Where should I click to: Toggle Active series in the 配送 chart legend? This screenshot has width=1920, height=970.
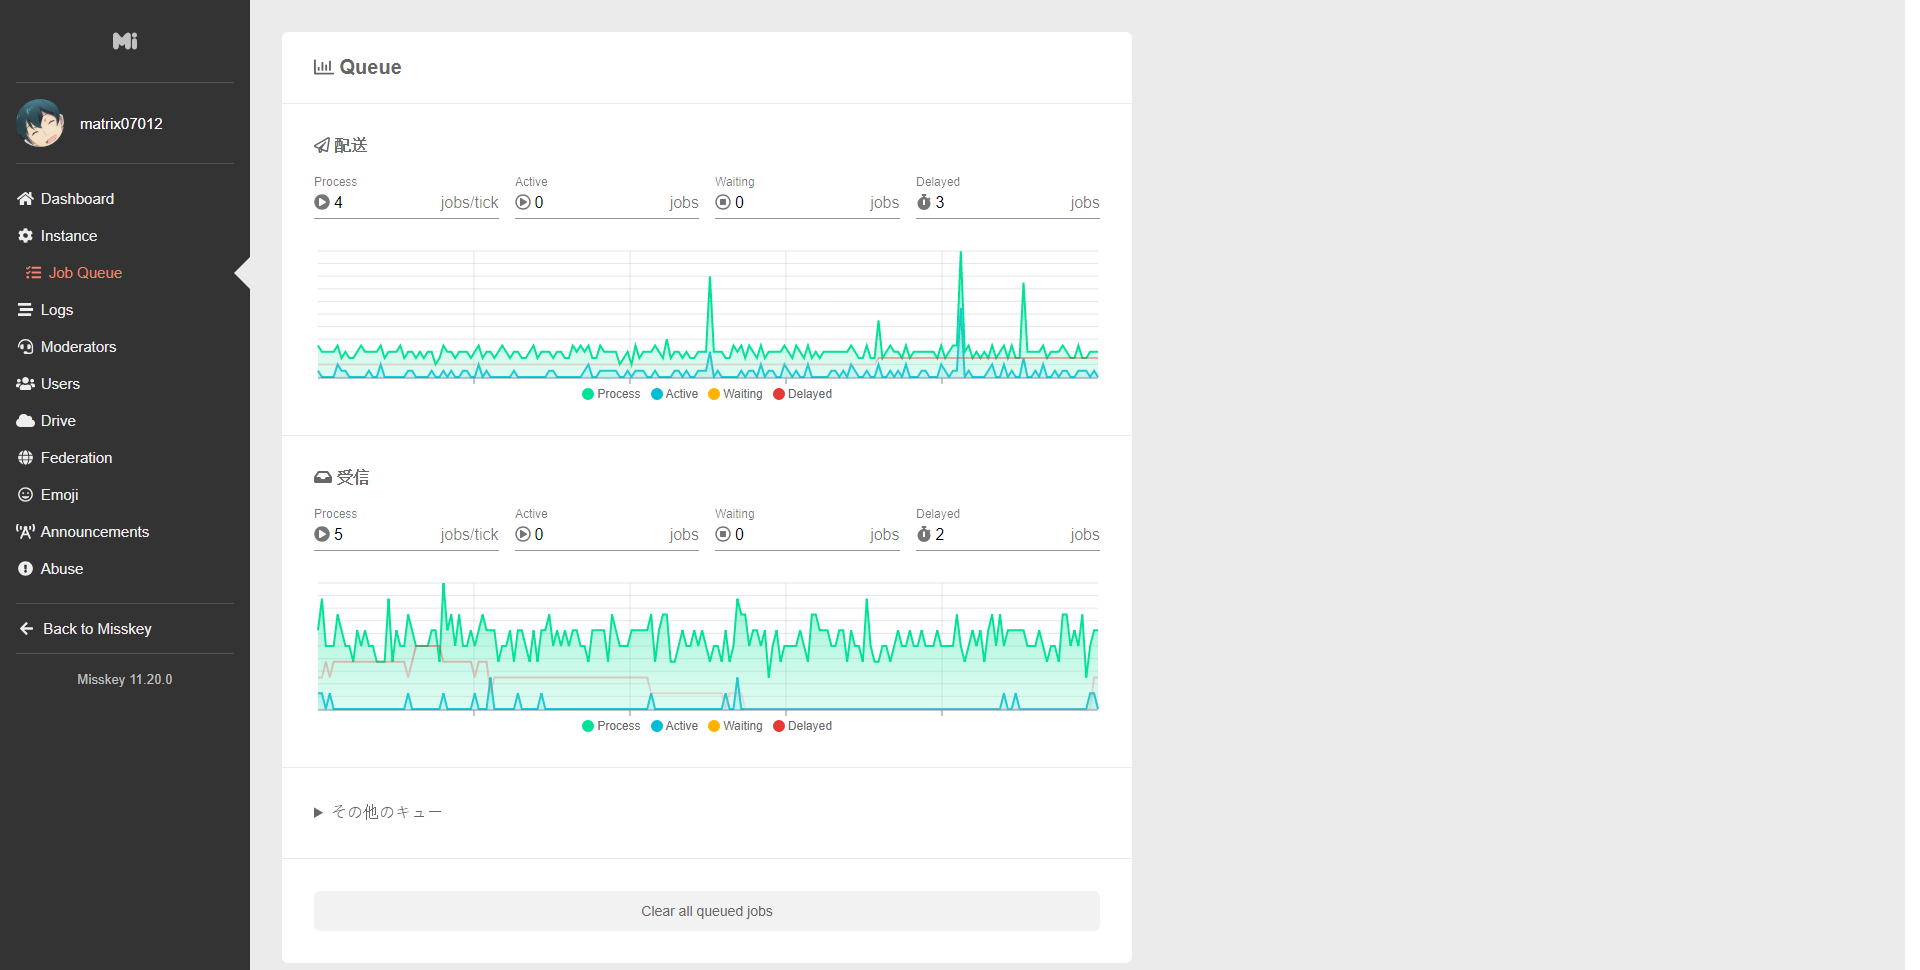[675, 394]
